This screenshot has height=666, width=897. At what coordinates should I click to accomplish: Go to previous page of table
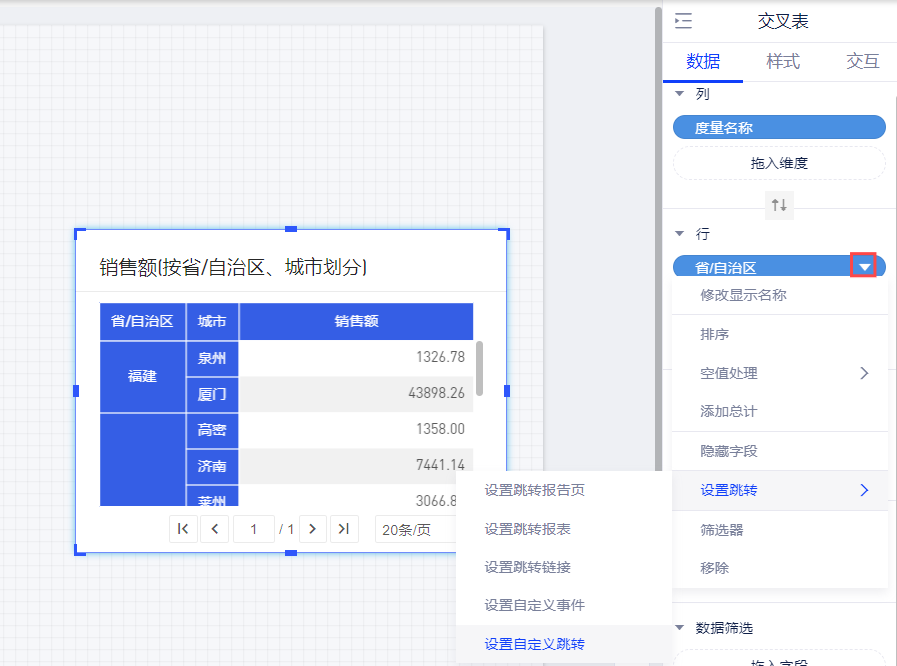click(214, 529)
